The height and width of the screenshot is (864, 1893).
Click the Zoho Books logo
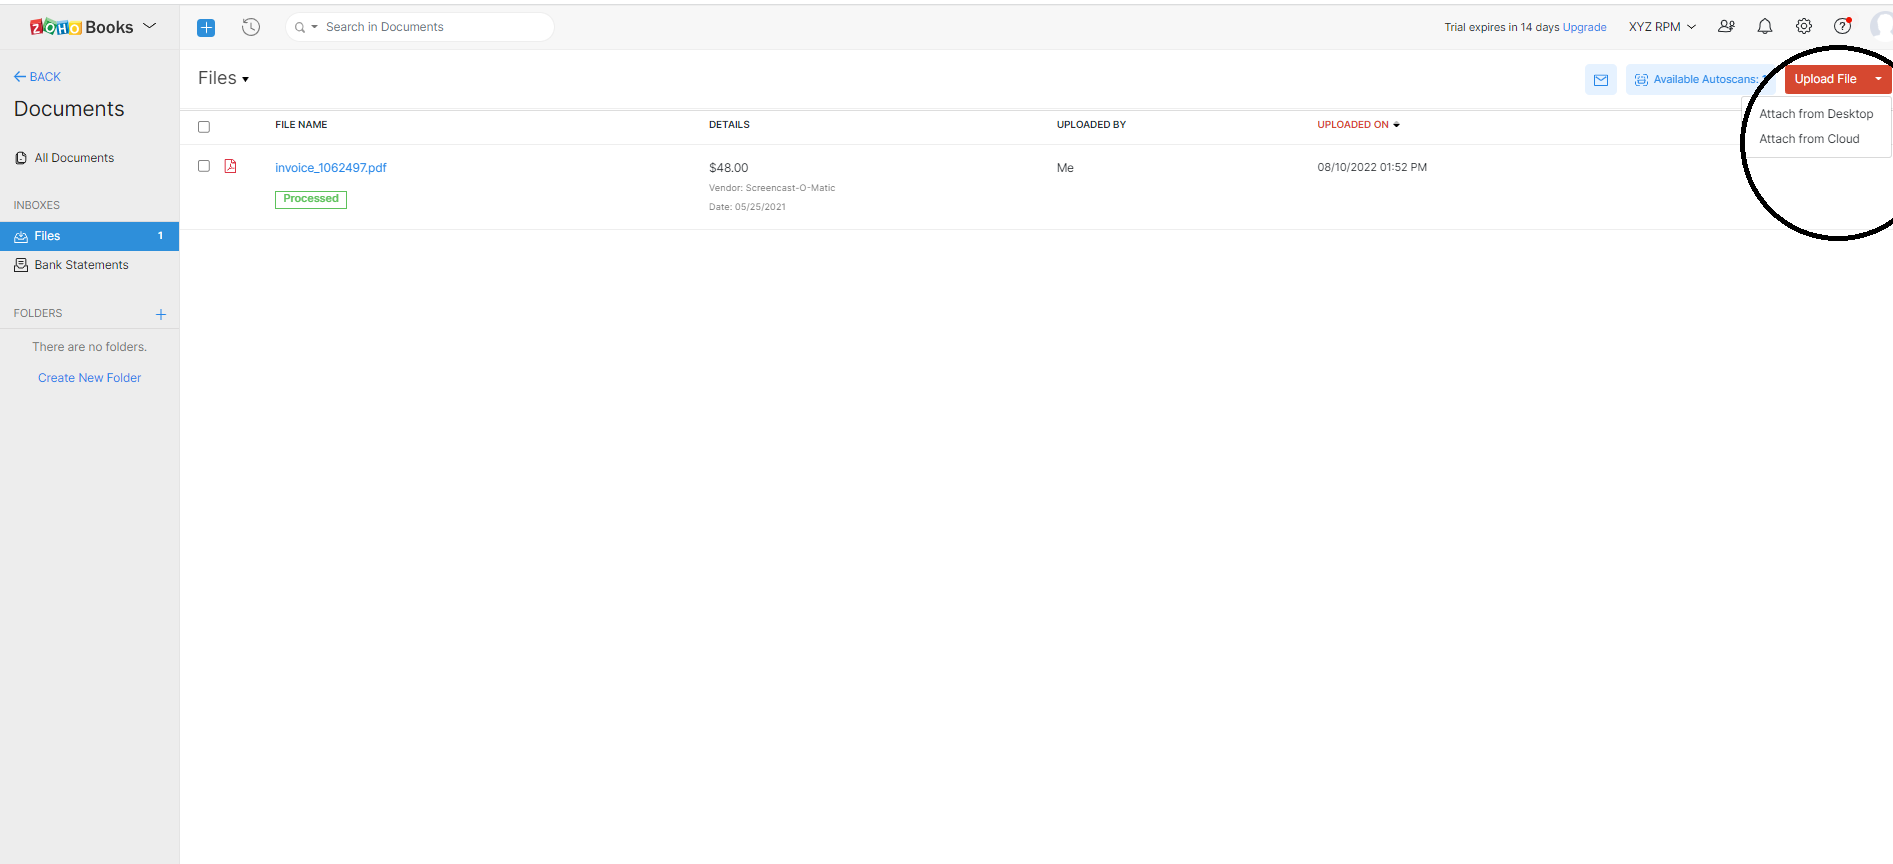81,27
